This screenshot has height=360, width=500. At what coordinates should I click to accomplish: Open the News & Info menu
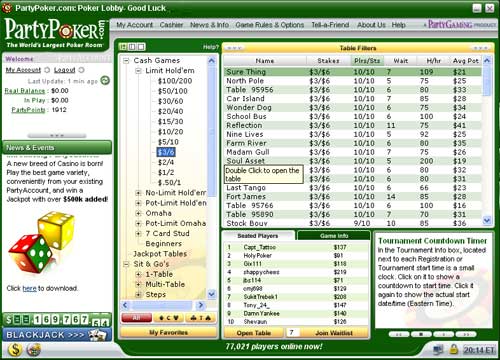coord(209,25)
